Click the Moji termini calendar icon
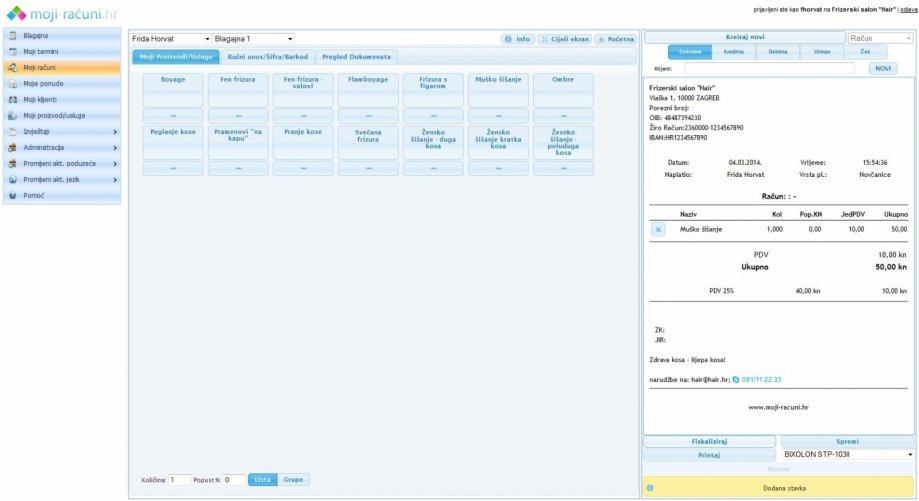 pos(13,52)
